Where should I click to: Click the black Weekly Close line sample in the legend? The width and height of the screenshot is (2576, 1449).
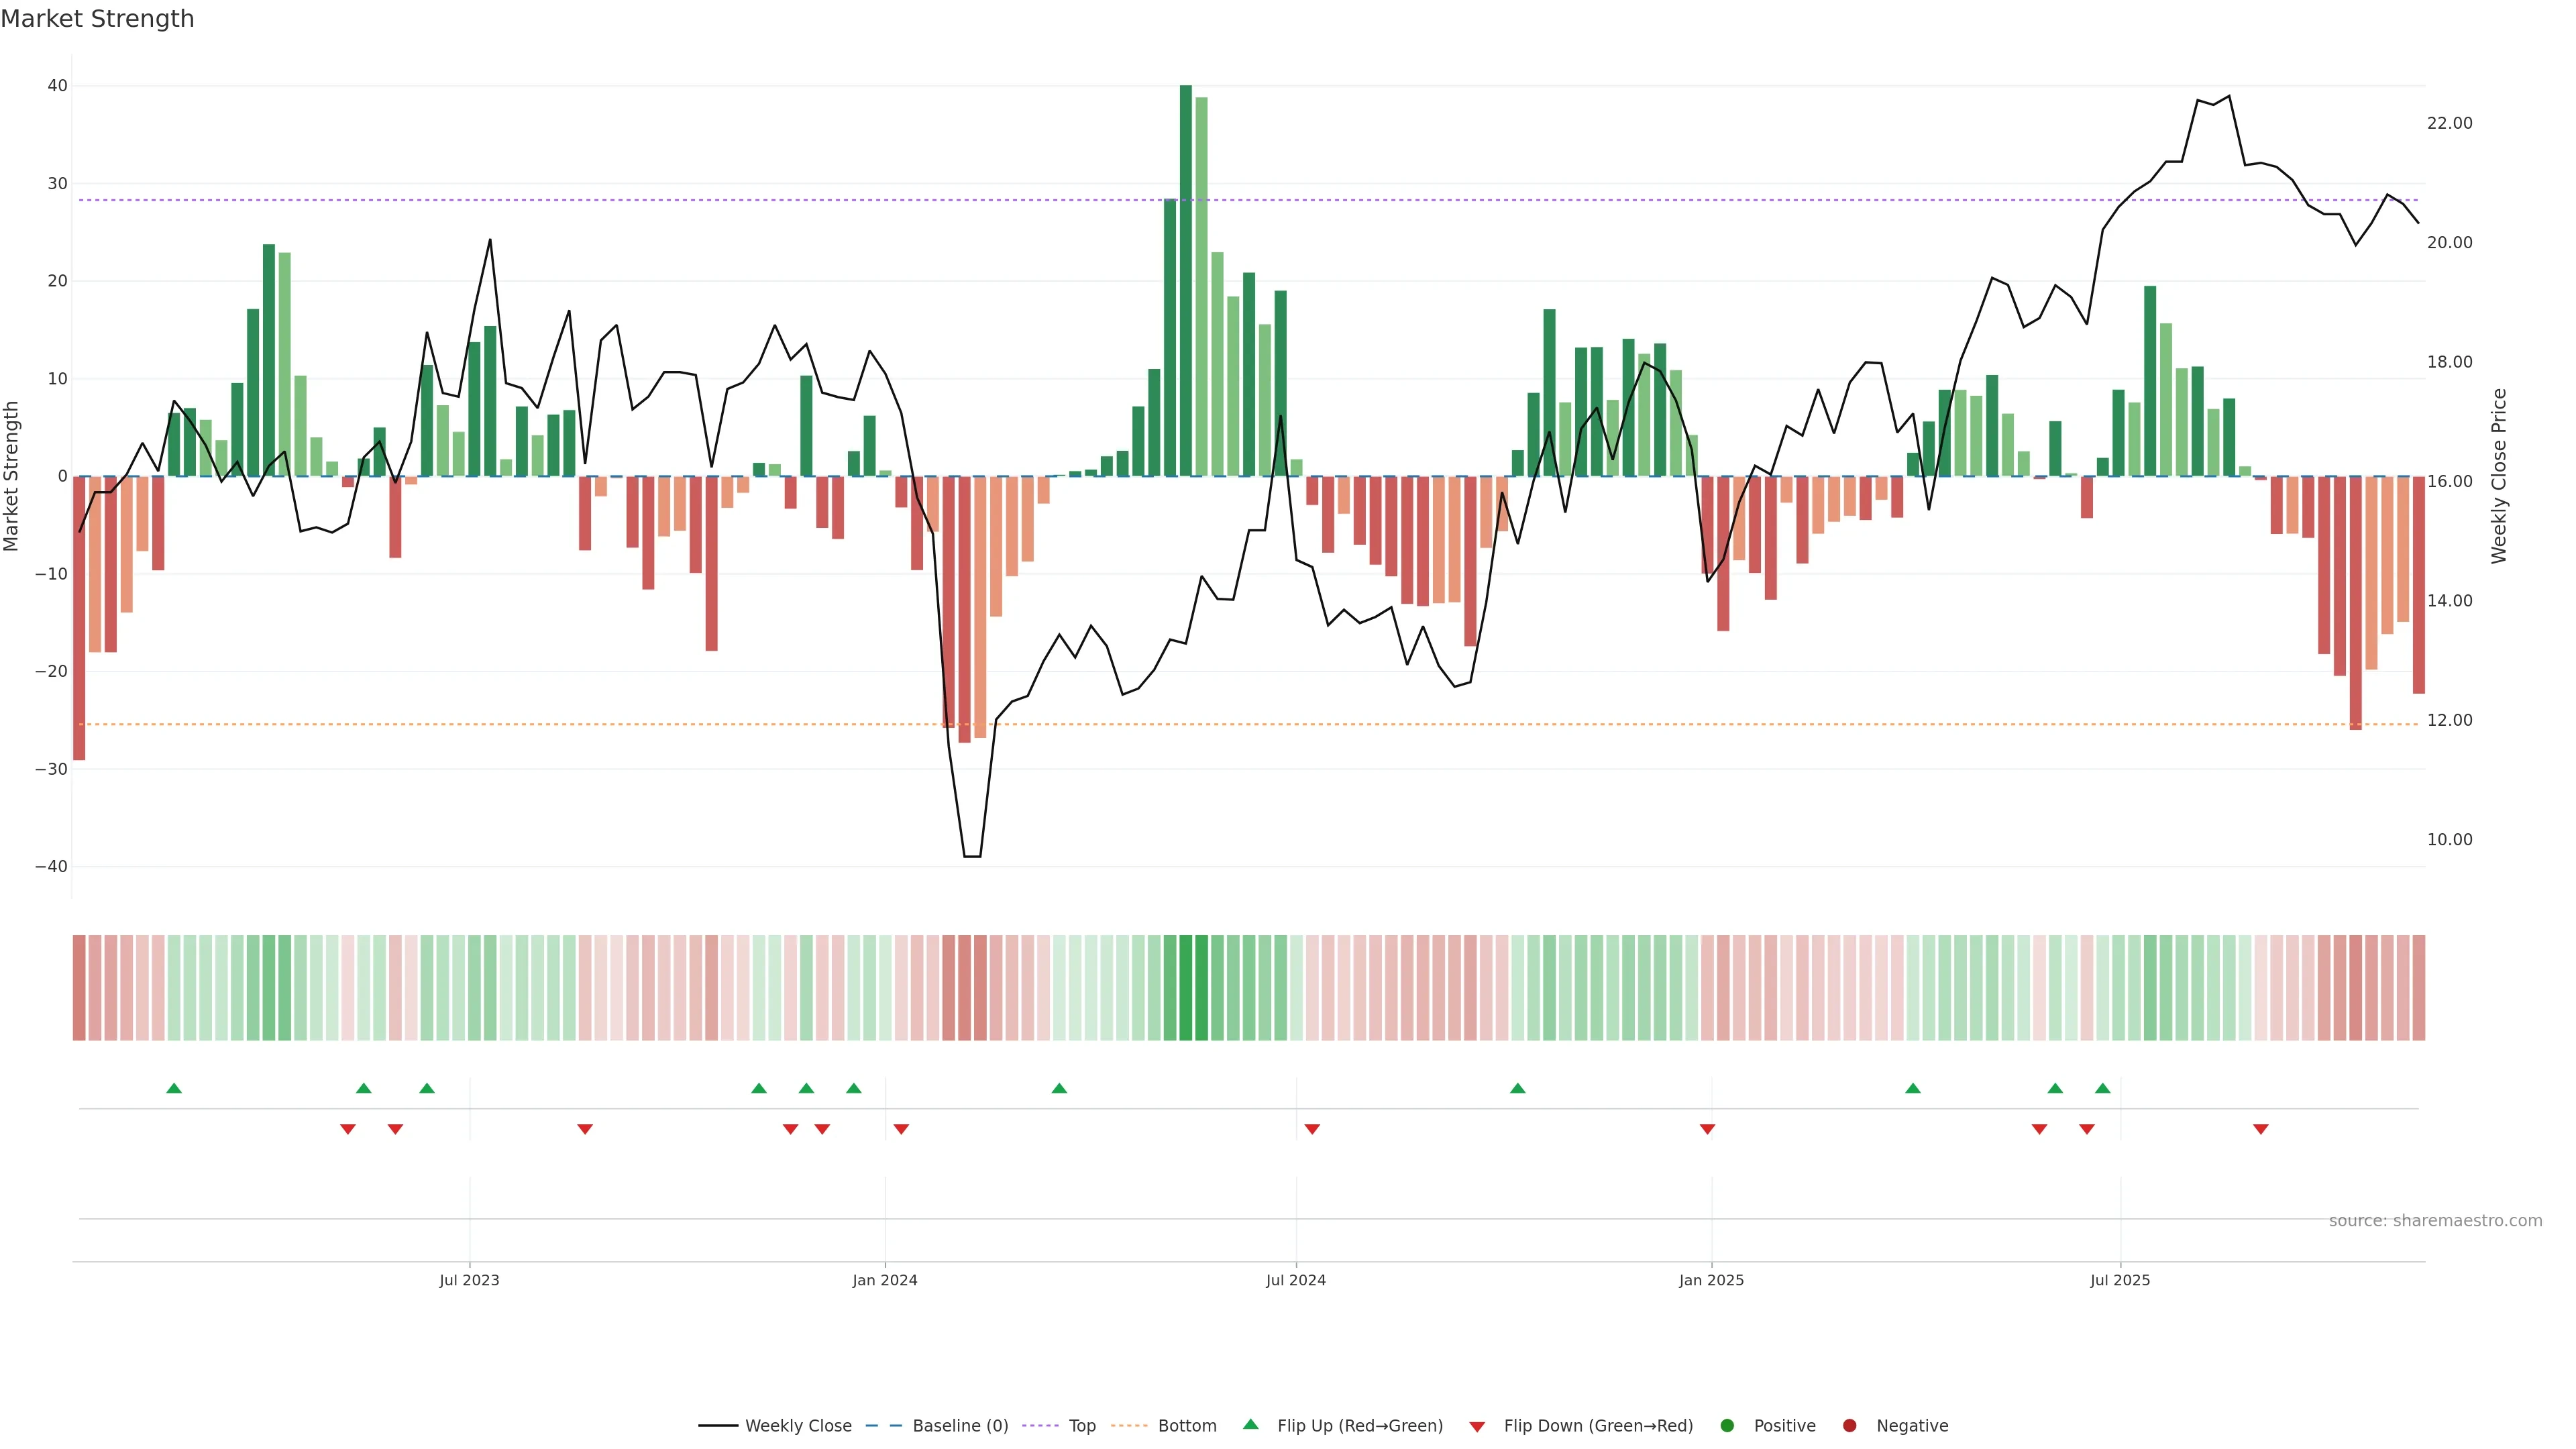pyautogui.click(x=718, y=1426)
